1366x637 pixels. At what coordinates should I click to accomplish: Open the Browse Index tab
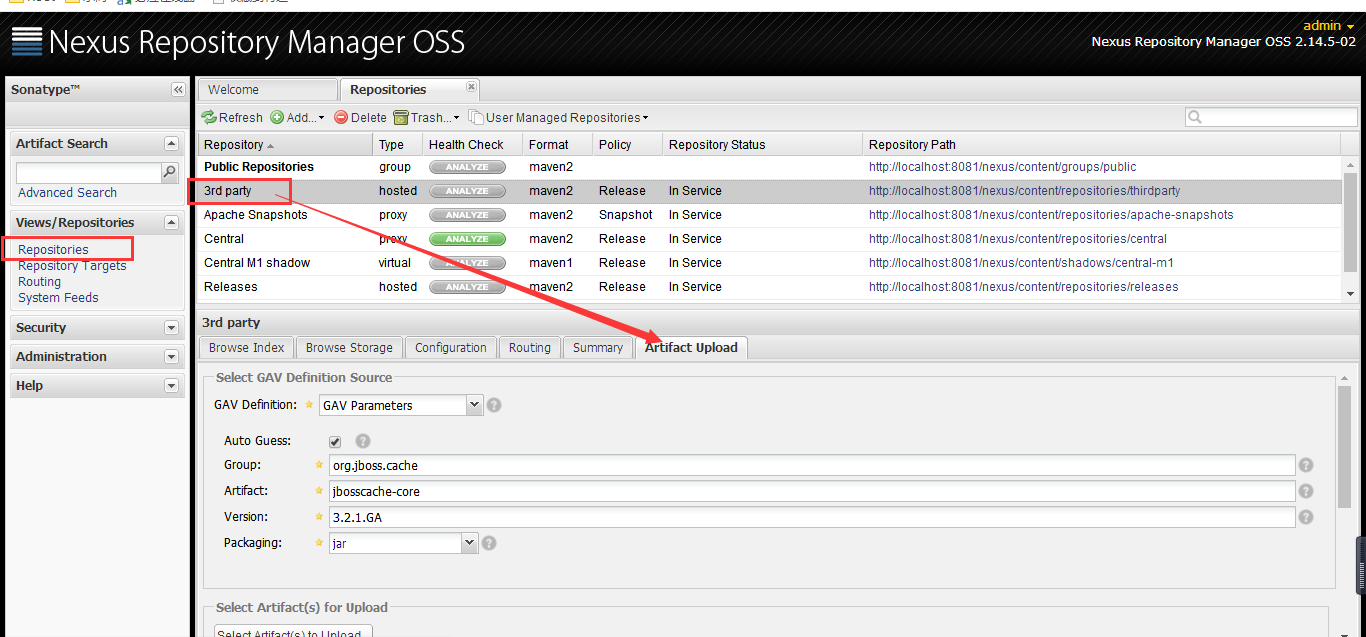247,348
